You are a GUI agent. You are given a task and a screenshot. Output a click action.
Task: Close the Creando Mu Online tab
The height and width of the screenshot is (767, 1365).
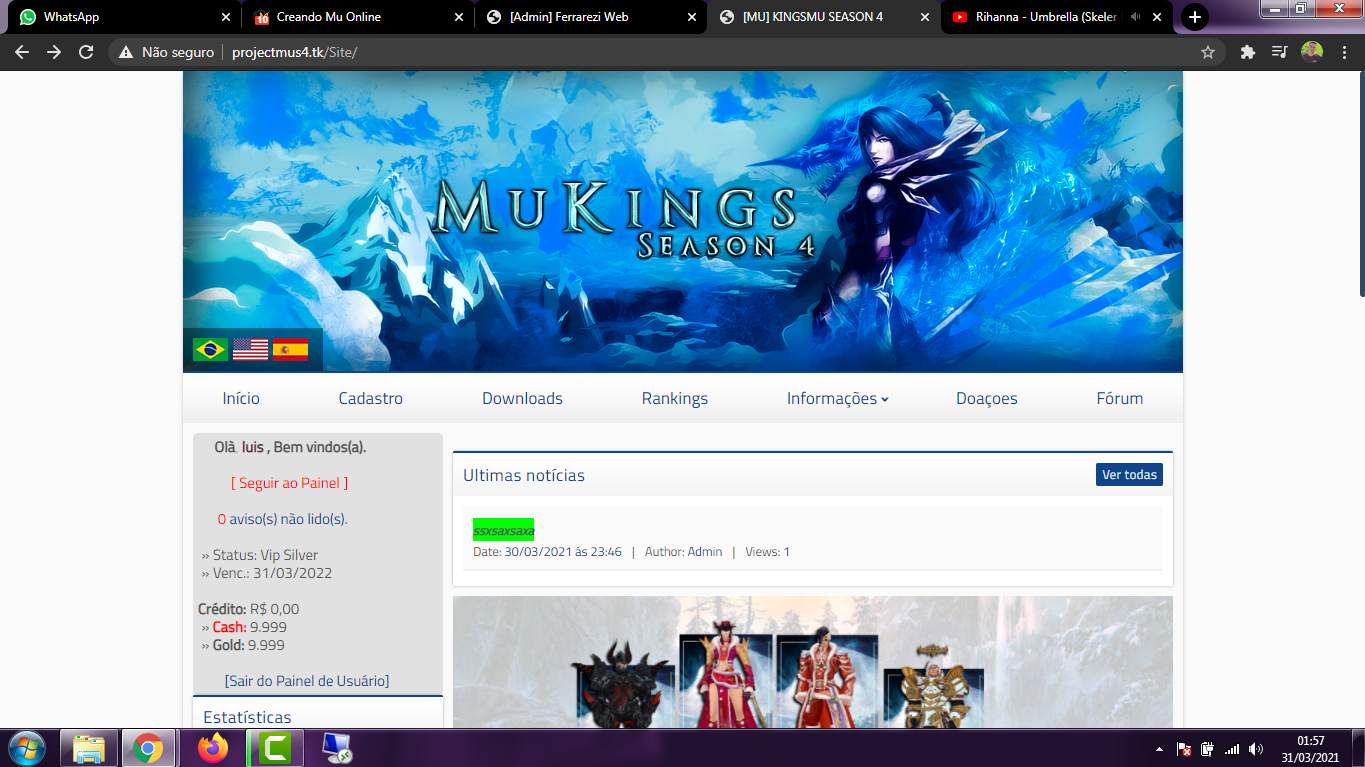pos(459,17)
